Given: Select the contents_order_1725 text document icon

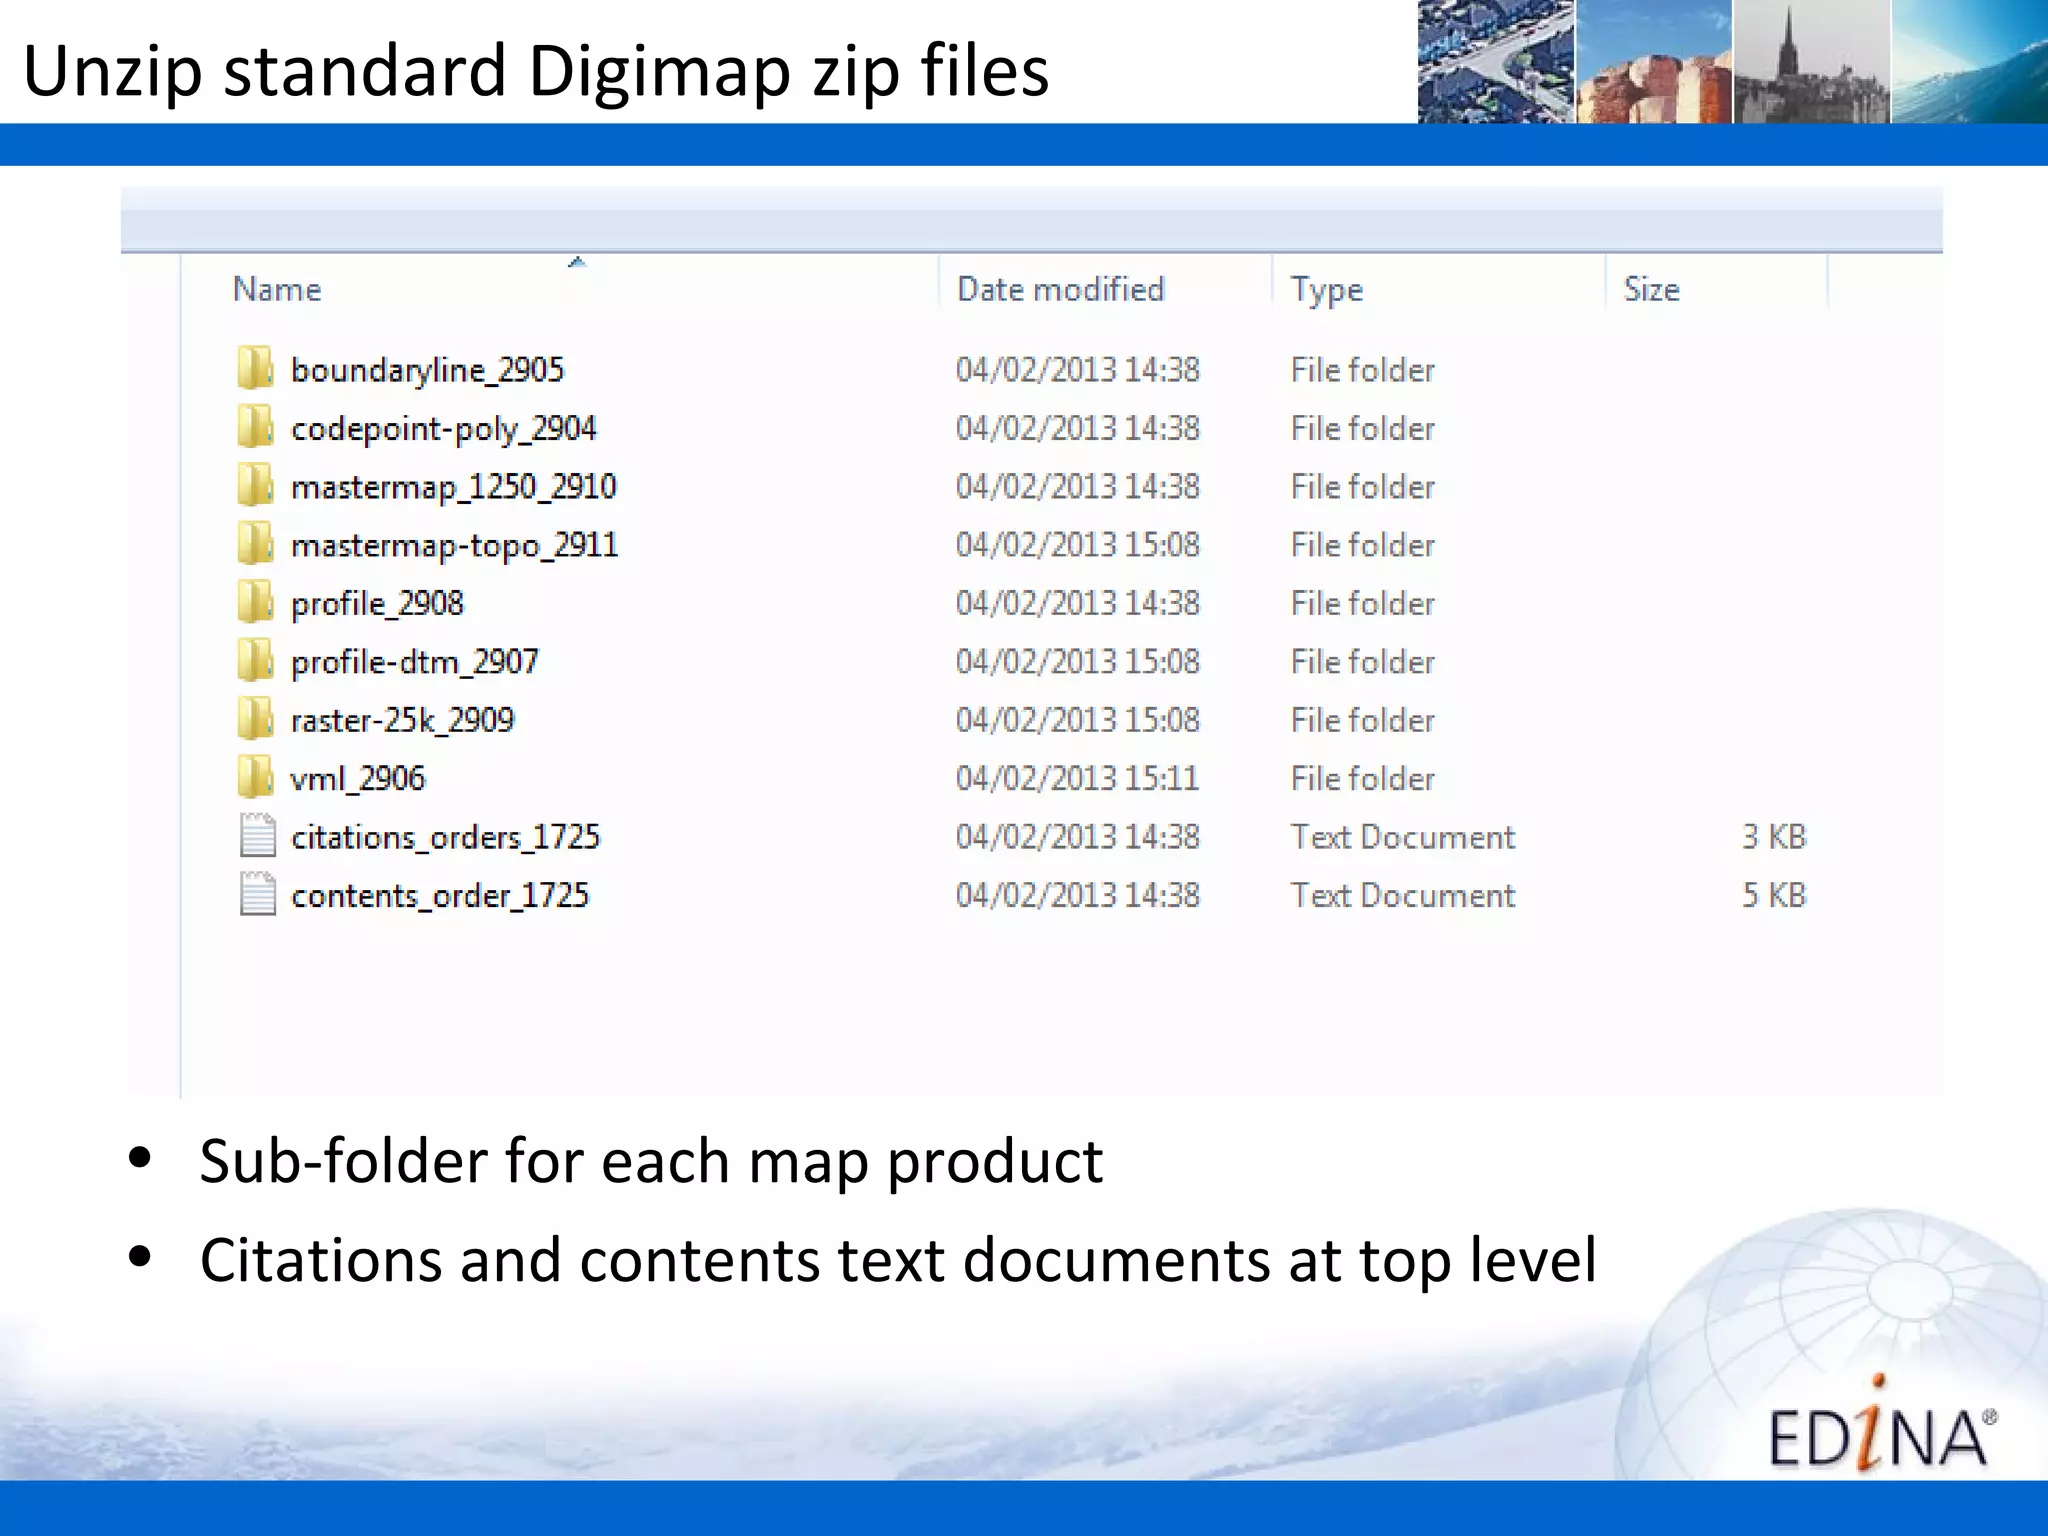Looking at the screenshot, I should 257,894.
